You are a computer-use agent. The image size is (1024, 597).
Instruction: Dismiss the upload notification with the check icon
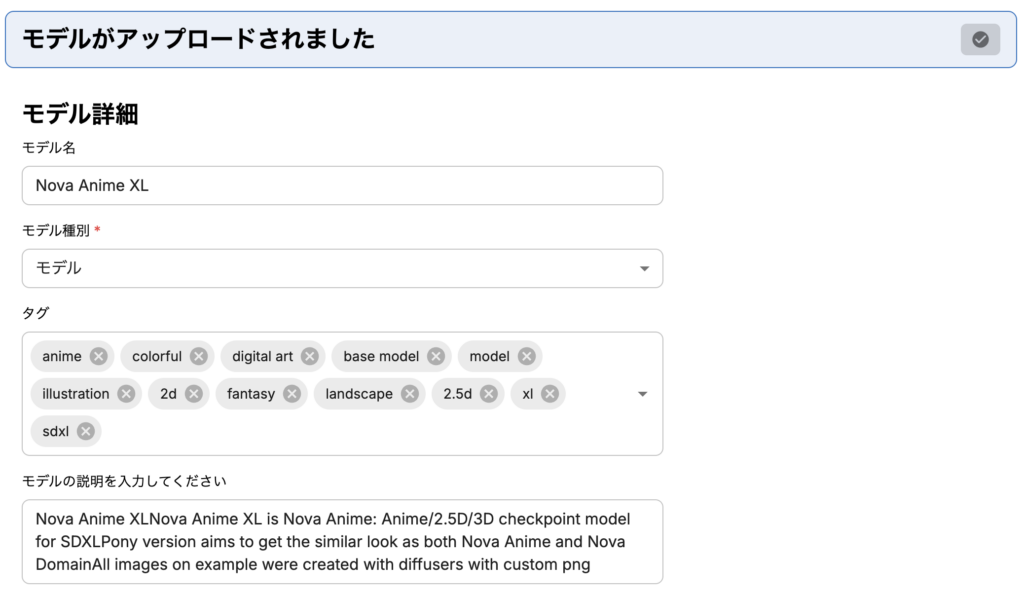click(x=980, y=39)
